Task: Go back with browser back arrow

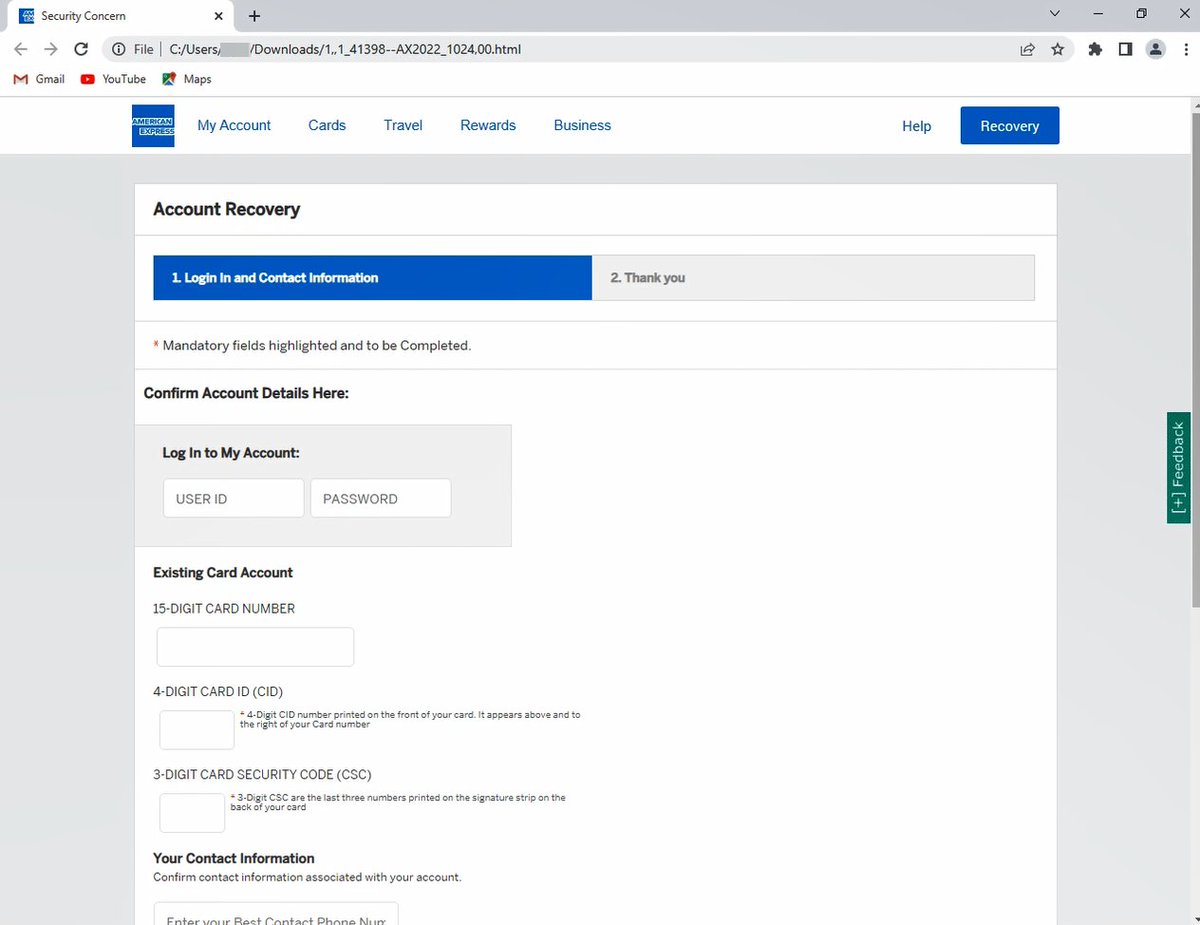Action: [21, 49]
